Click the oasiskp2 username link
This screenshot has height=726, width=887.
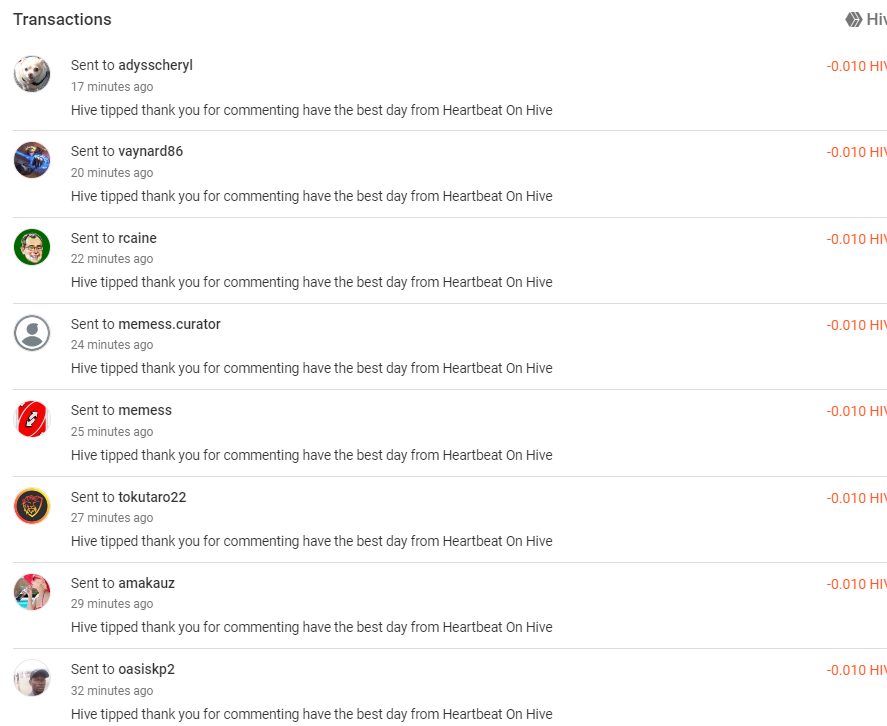147,669
